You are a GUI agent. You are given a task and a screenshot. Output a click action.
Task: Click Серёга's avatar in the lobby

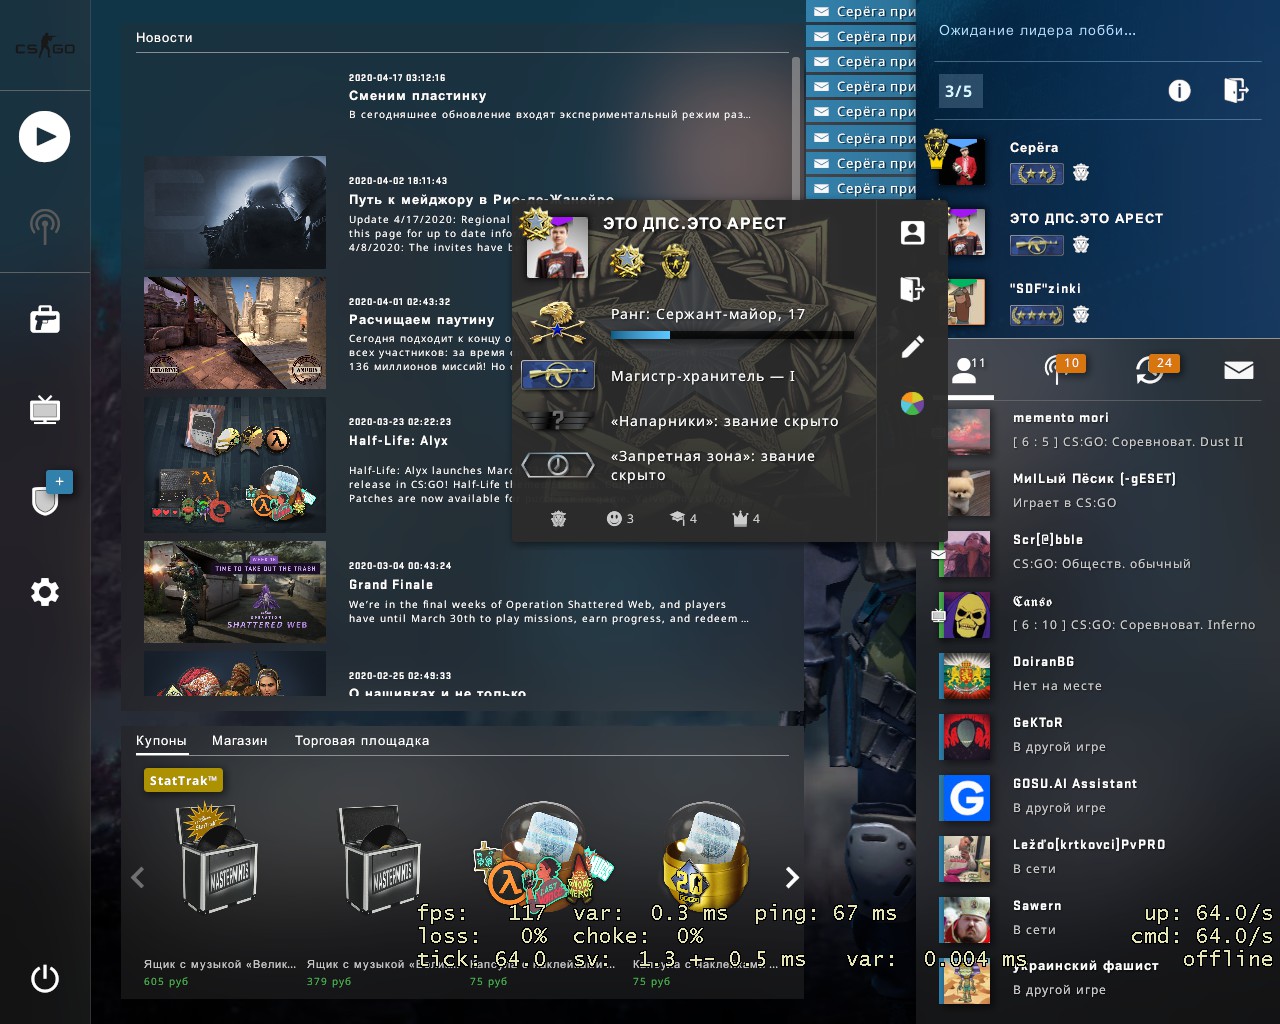(x=964, y=161)
